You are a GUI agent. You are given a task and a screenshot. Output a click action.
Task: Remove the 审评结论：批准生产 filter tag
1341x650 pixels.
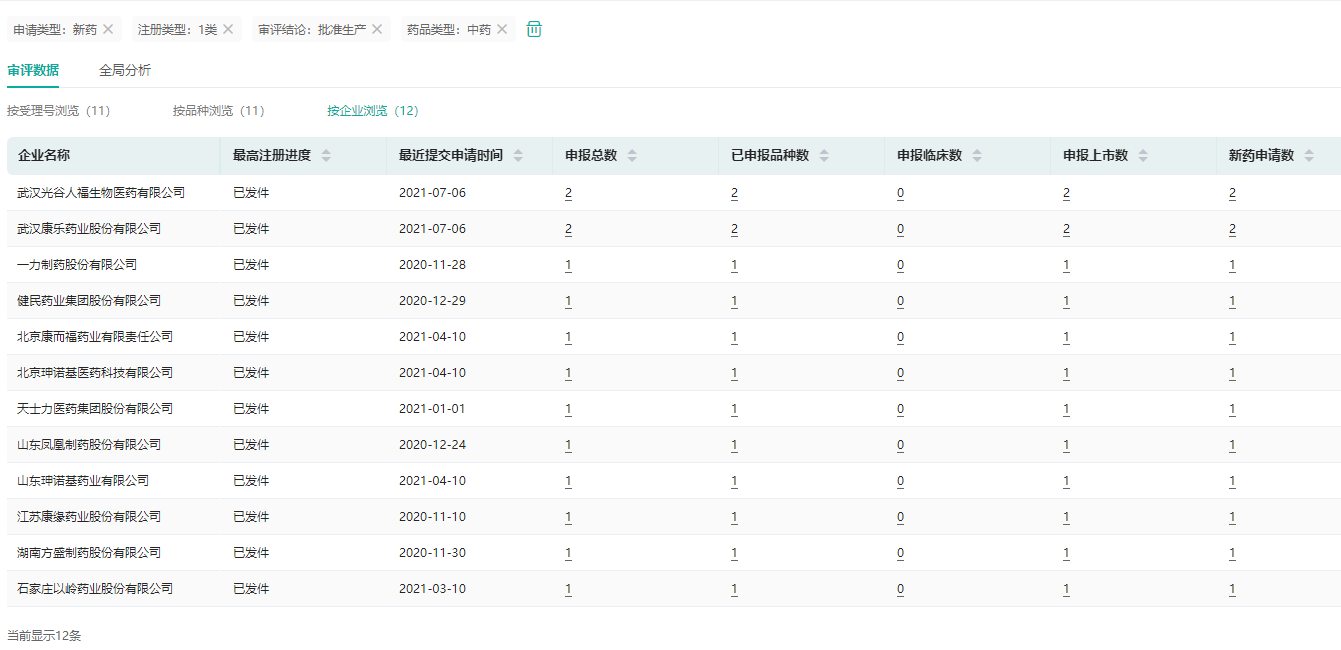point(377,29)
